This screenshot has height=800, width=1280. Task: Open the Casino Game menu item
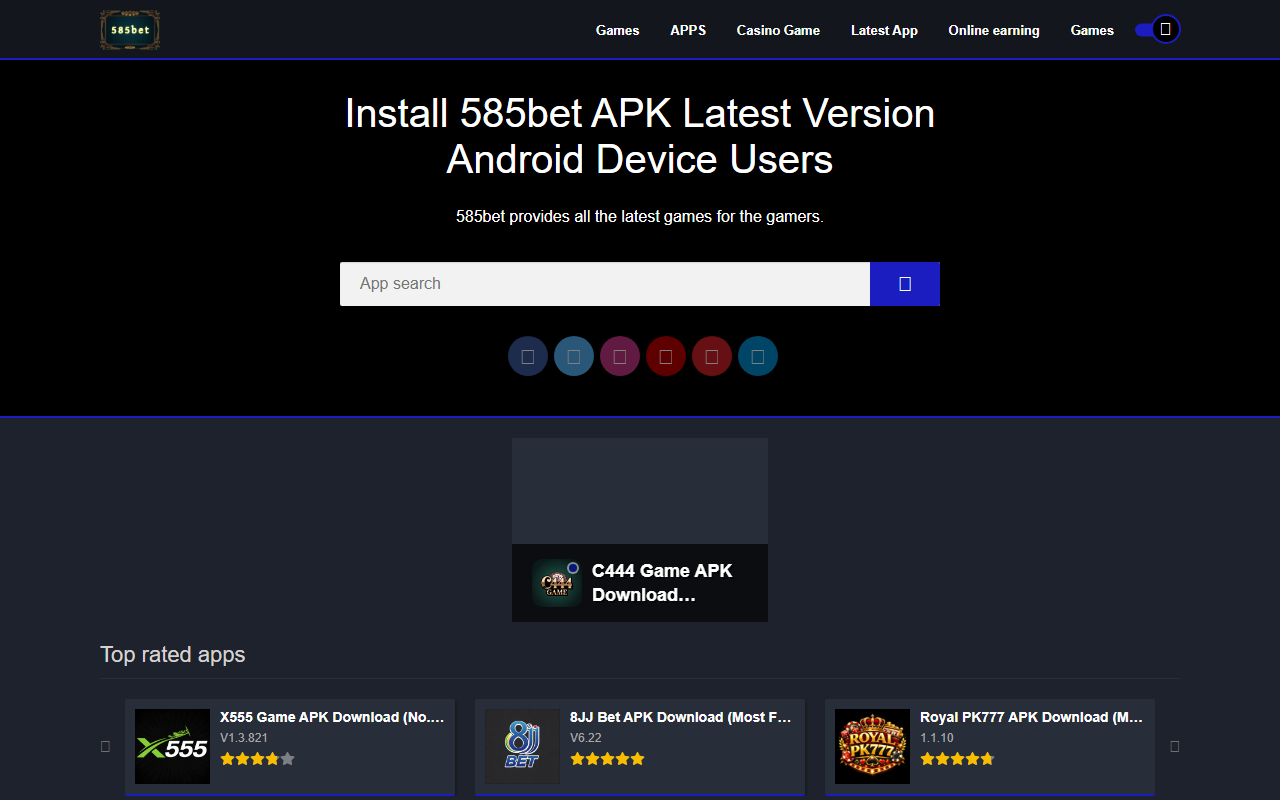(778, 30)
